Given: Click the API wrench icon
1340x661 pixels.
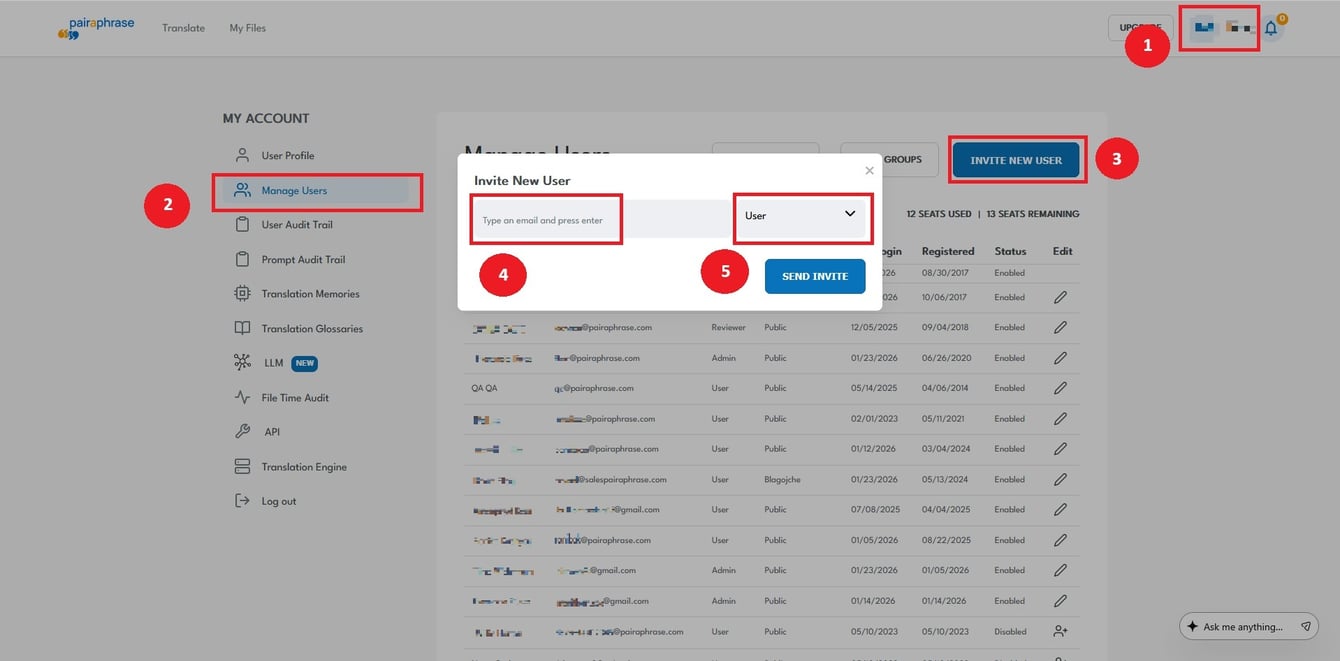Looking at the screenshot, I should (x=242, y=432).
